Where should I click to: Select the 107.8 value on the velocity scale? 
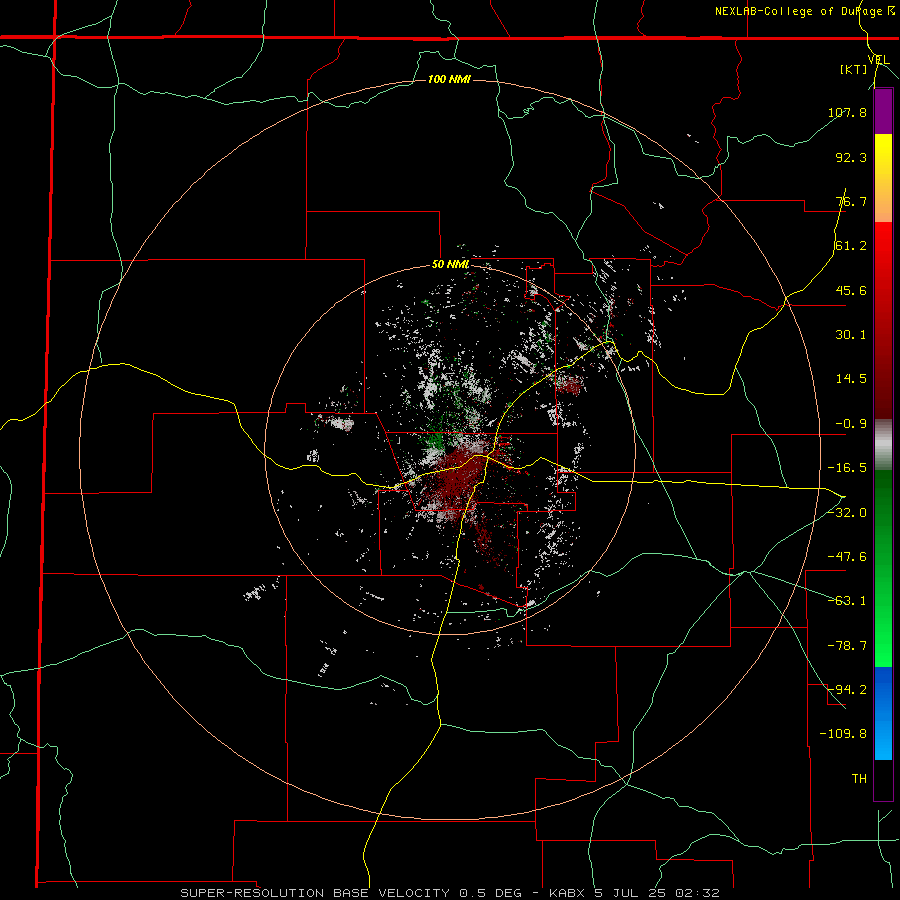point(847,112)
